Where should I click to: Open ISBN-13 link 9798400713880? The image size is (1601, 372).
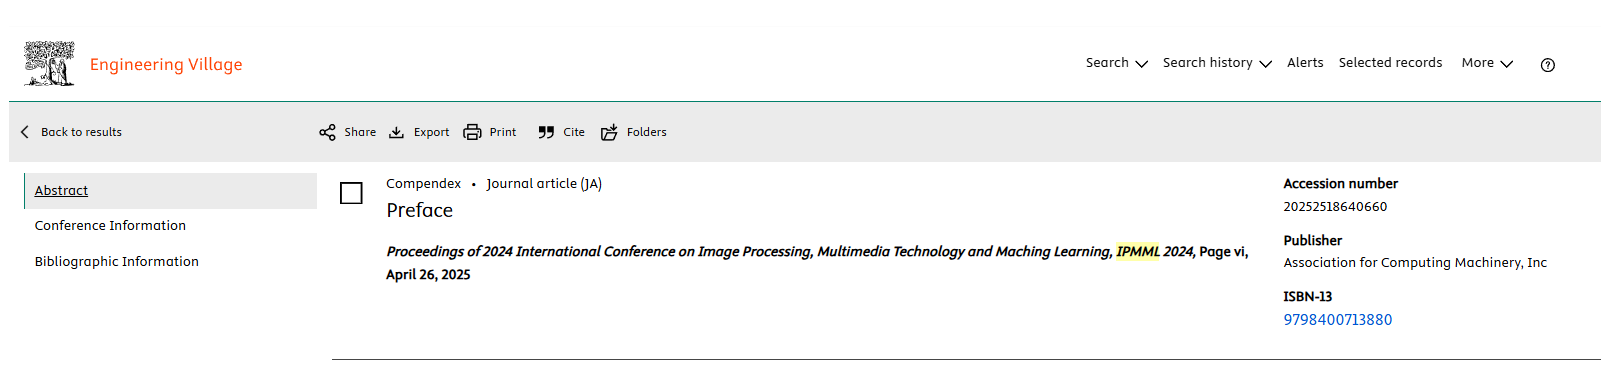pyautogui.click(x=1338, y=320)
